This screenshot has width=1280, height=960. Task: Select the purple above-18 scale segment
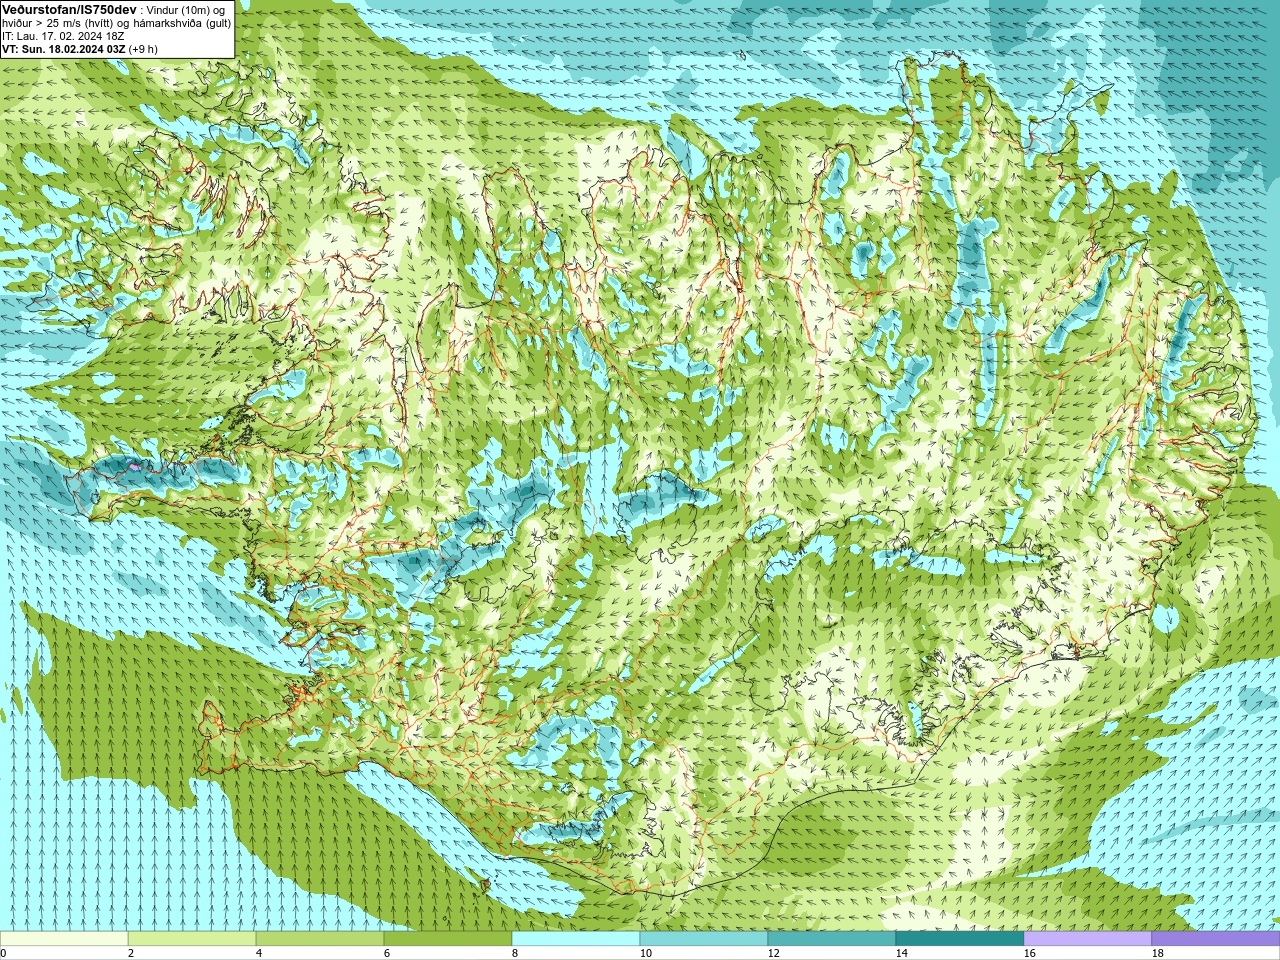(x=1216, y=939)
